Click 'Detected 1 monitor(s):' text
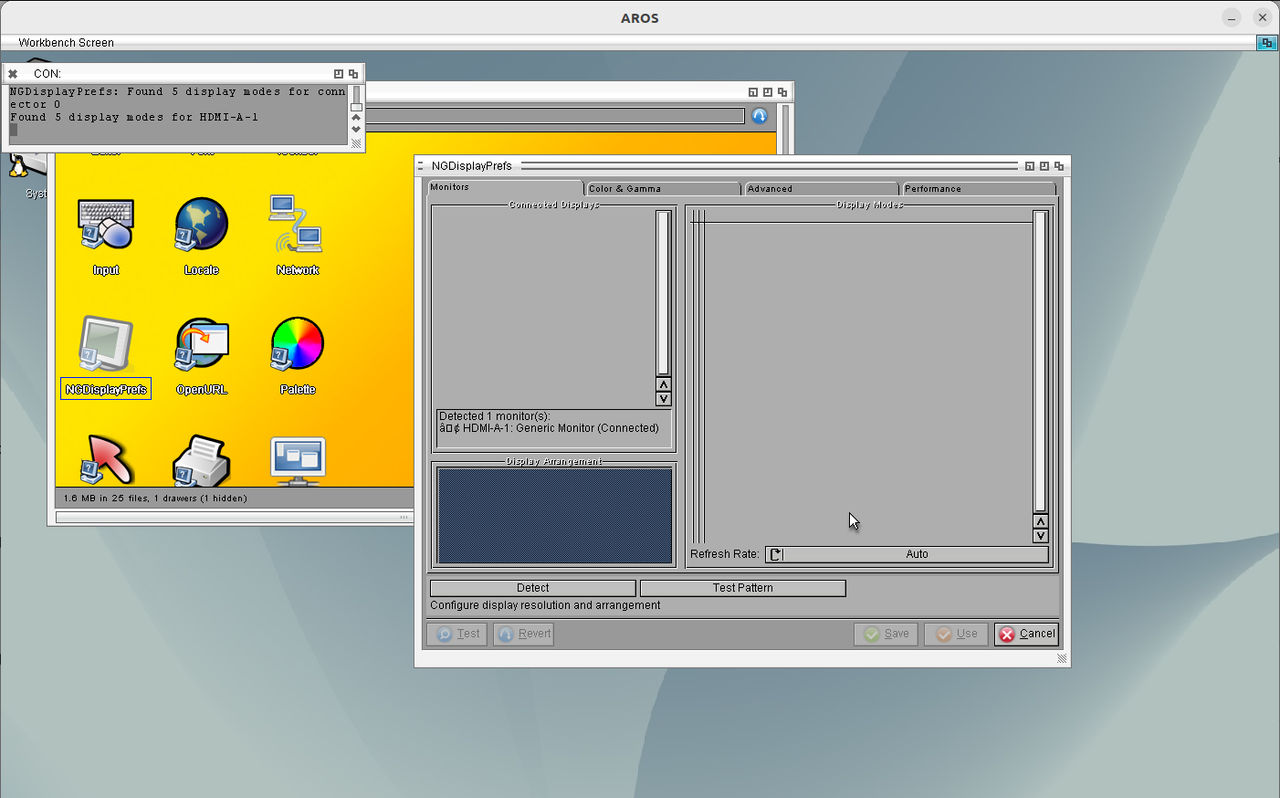Screen dimensions: 1280x798 pyautogui.click(x=495, y=416)
